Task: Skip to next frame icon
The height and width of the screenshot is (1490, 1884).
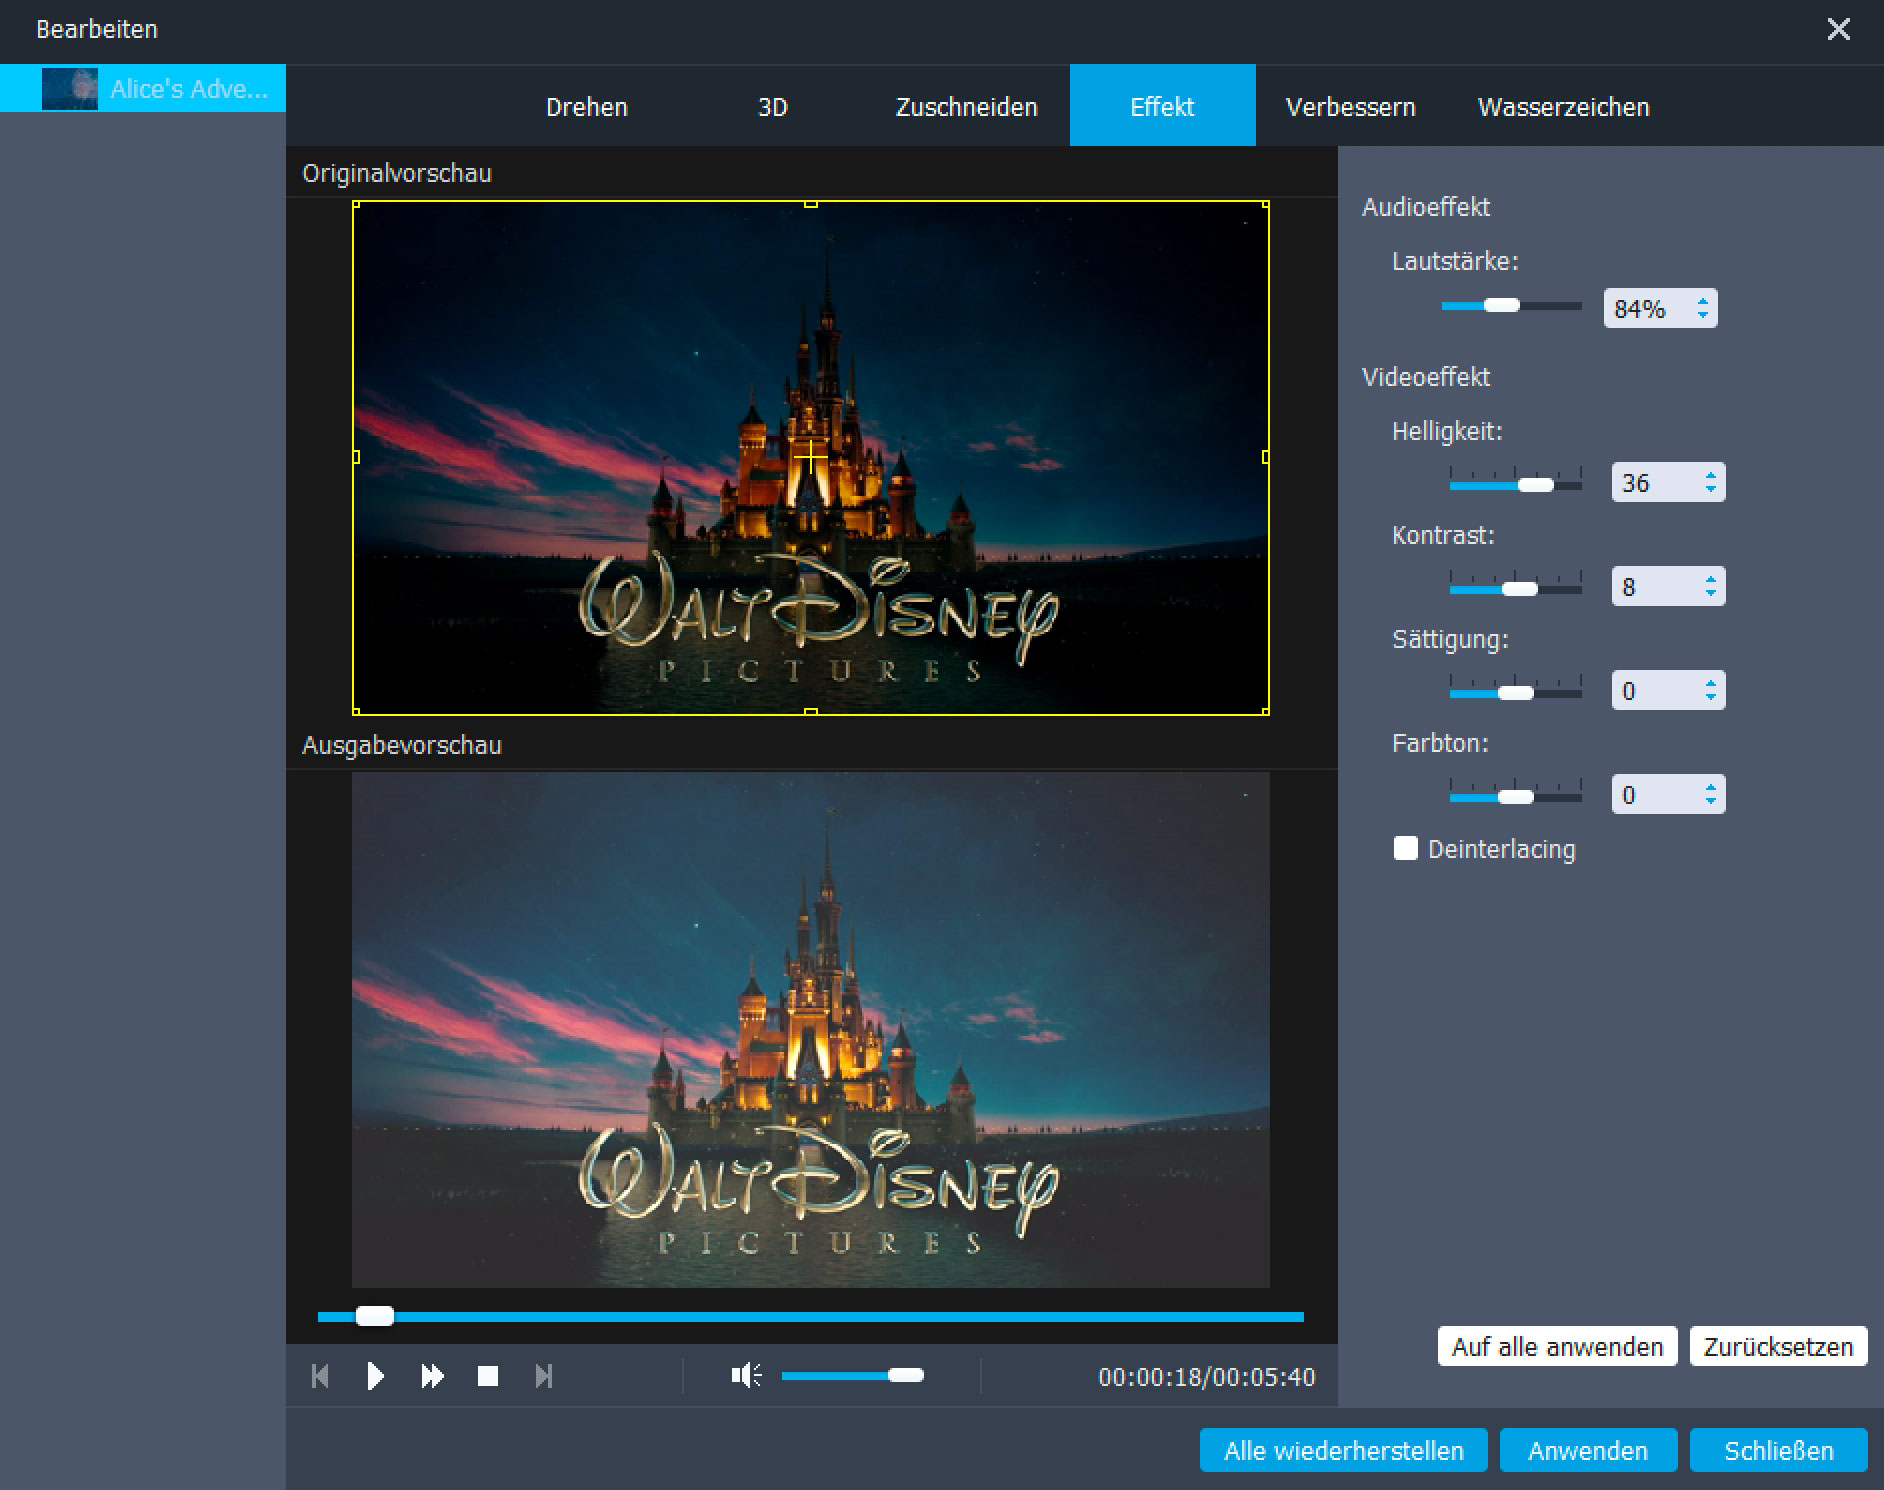Action: click(544, 1376)
